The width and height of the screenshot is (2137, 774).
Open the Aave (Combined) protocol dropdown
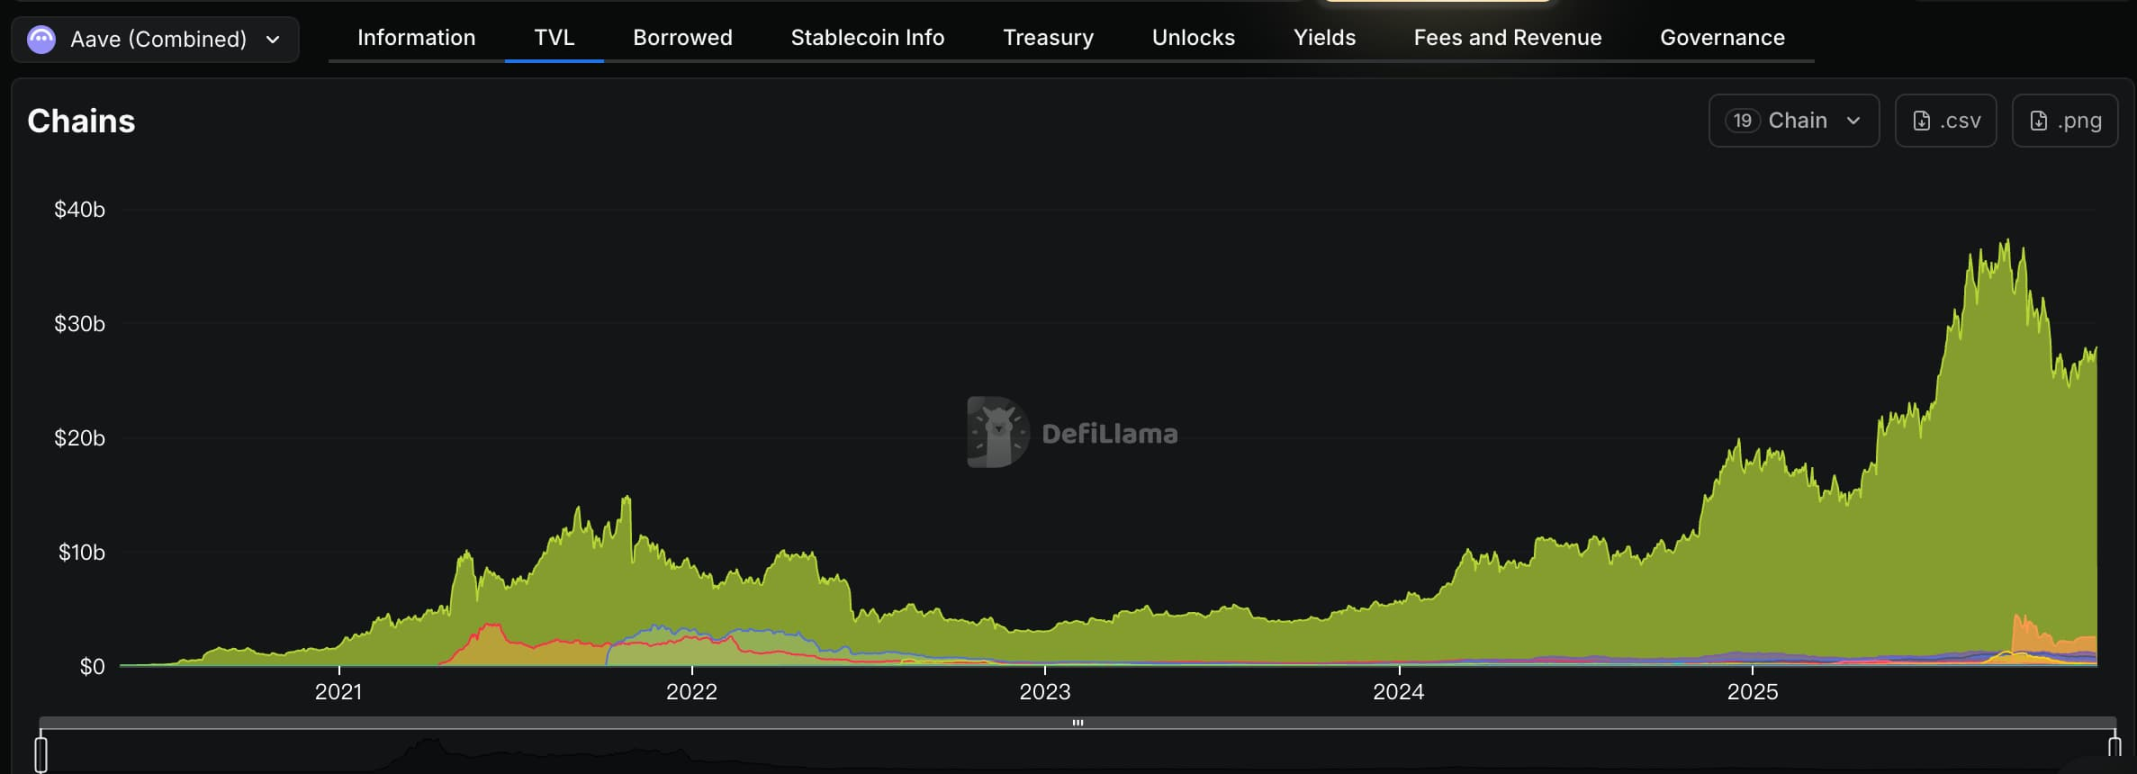click(156, 39)
